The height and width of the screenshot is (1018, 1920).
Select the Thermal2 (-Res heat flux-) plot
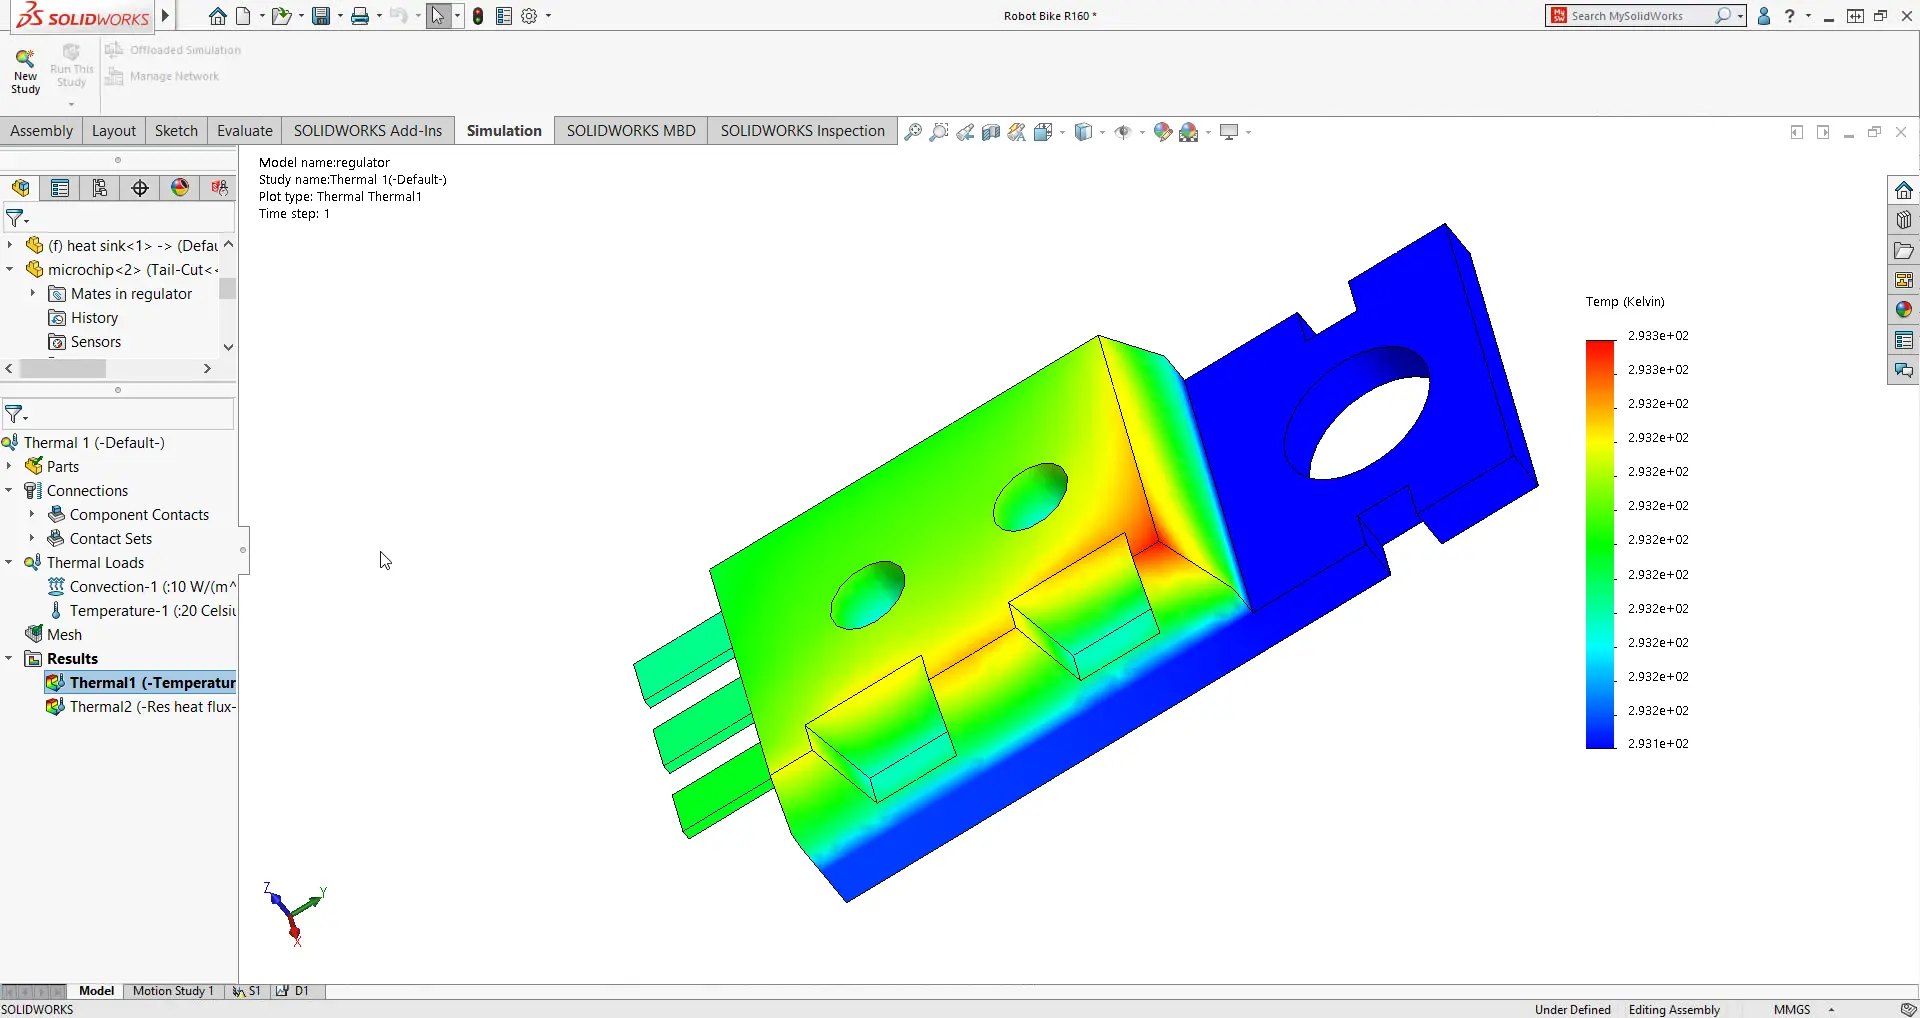pos(141,706)
